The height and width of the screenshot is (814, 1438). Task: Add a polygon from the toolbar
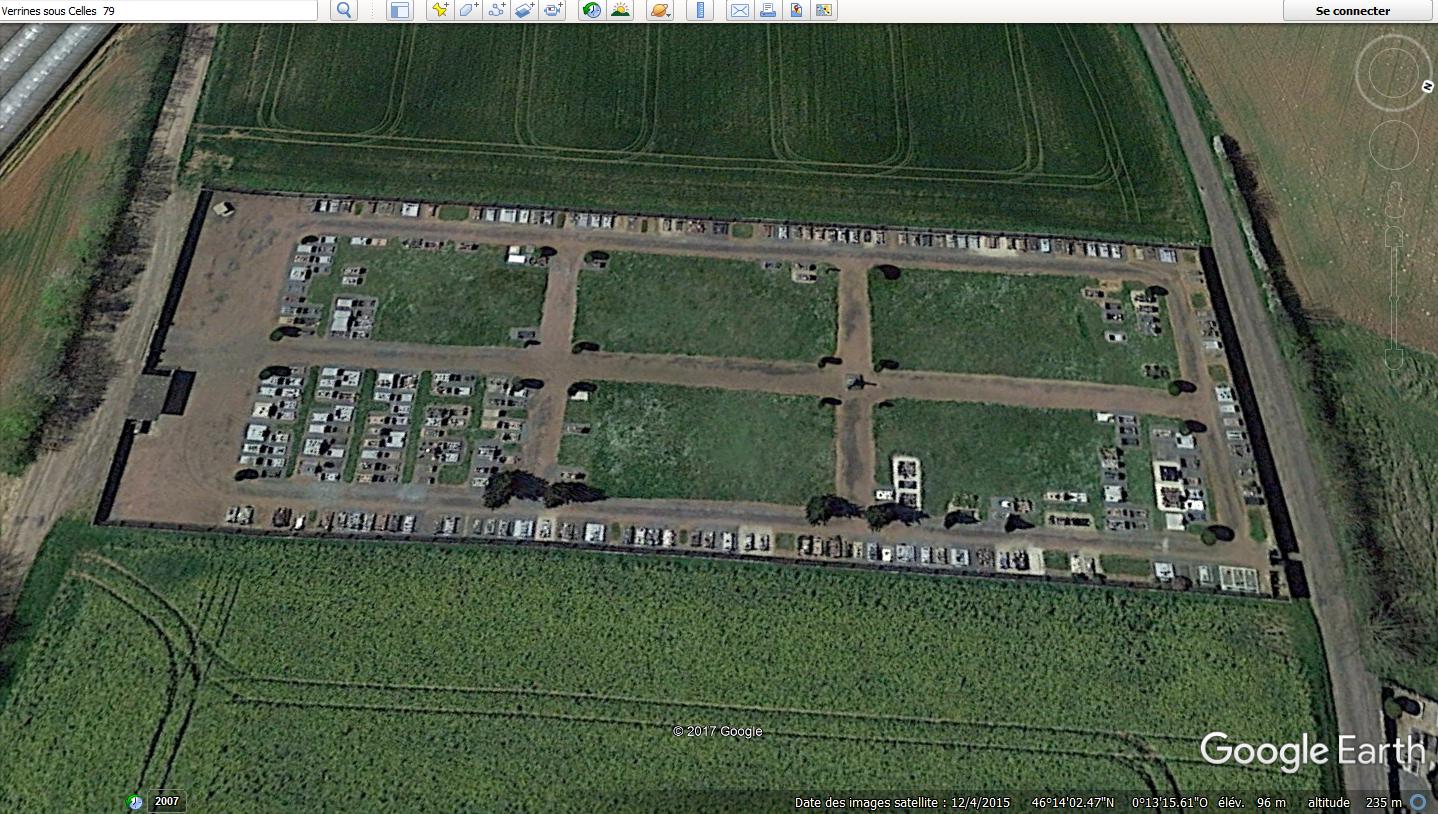[468, 10]
